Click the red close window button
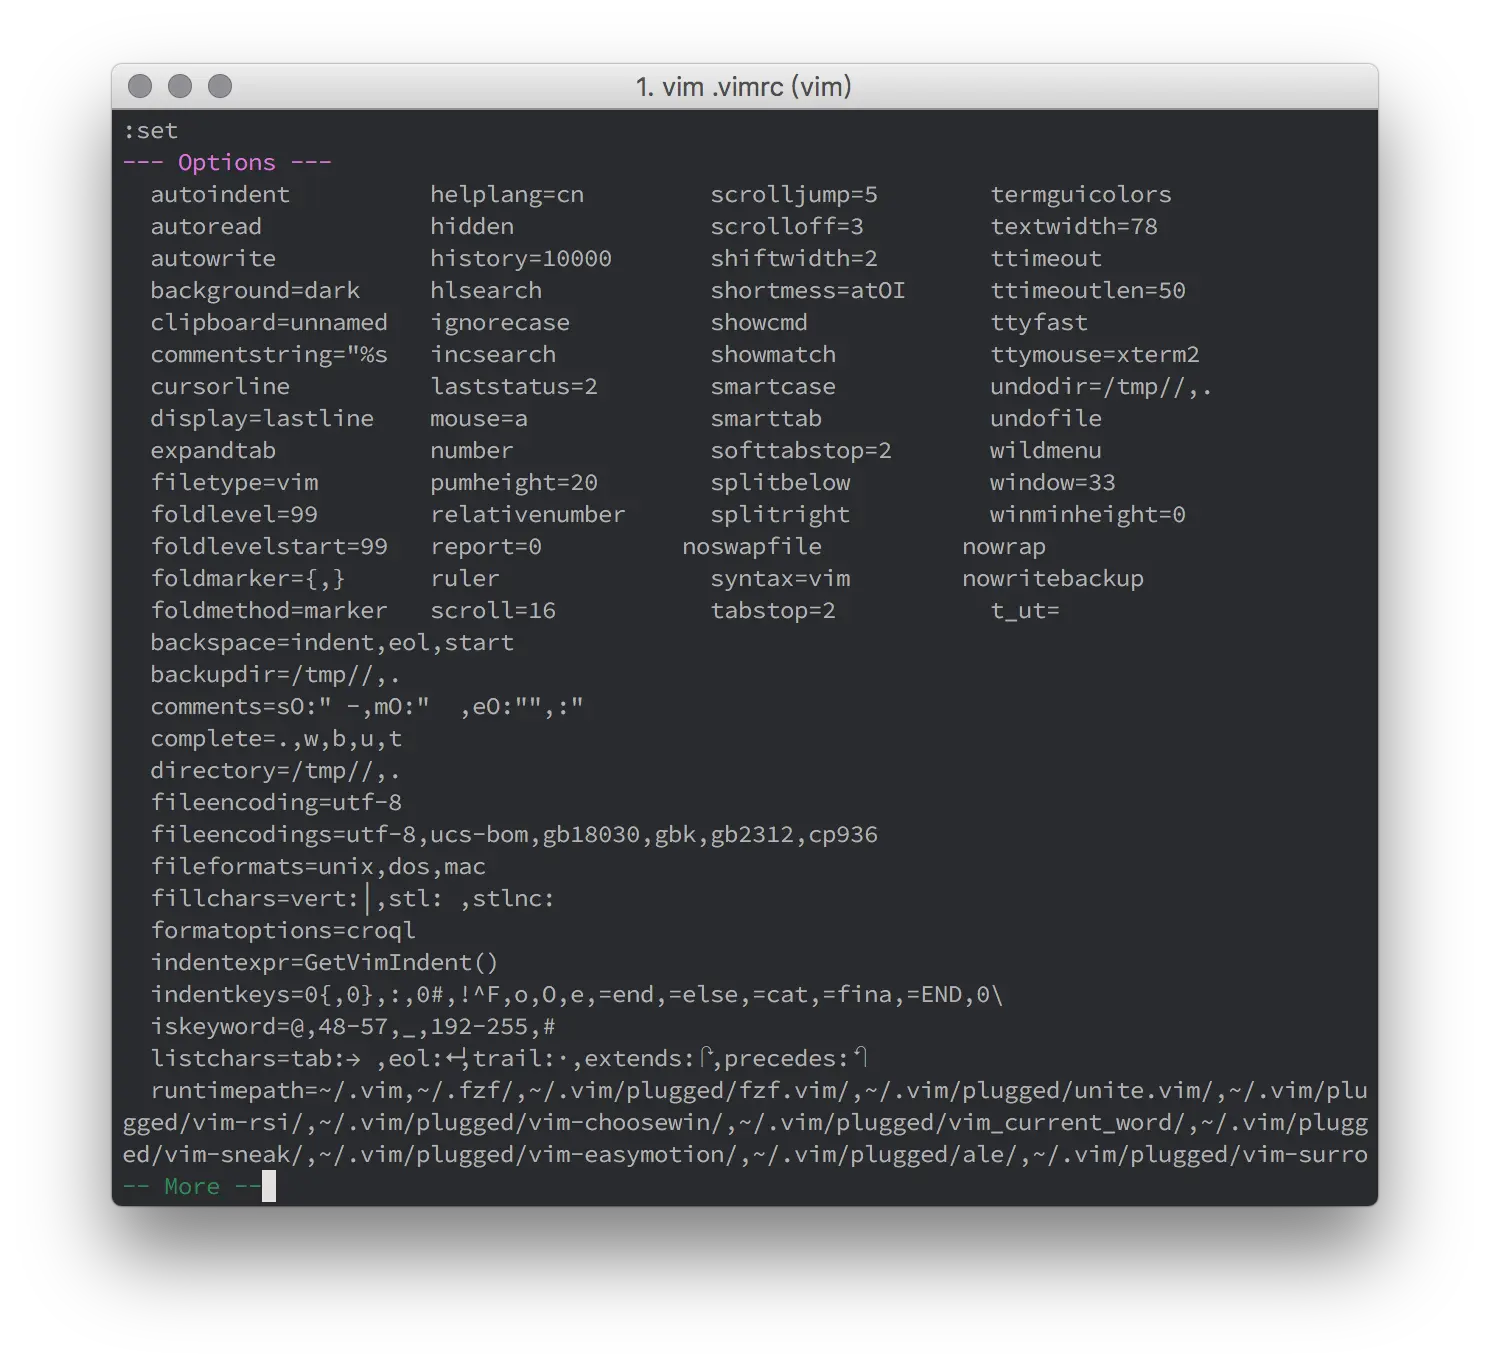Screen dimensions: 1490x1366 [140, 86]
